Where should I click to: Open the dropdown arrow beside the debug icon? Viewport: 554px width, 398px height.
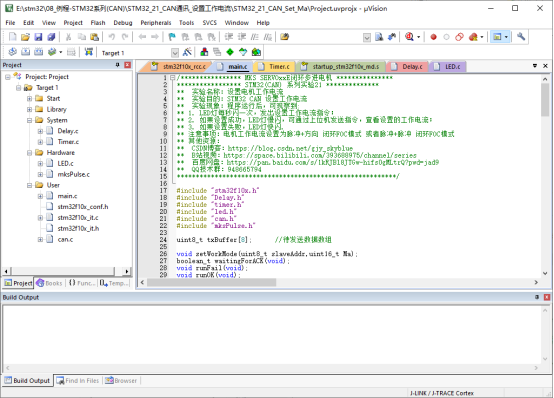(419, 37)
